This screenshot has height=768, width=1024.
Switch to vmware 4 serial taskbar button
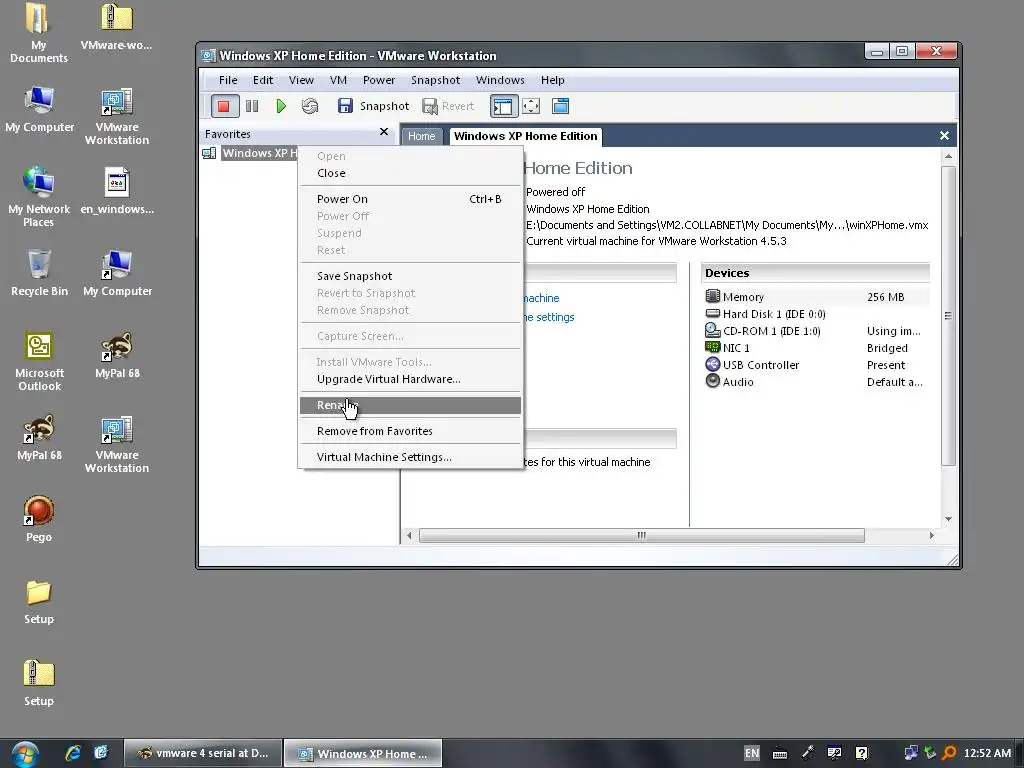coord(203,754)
